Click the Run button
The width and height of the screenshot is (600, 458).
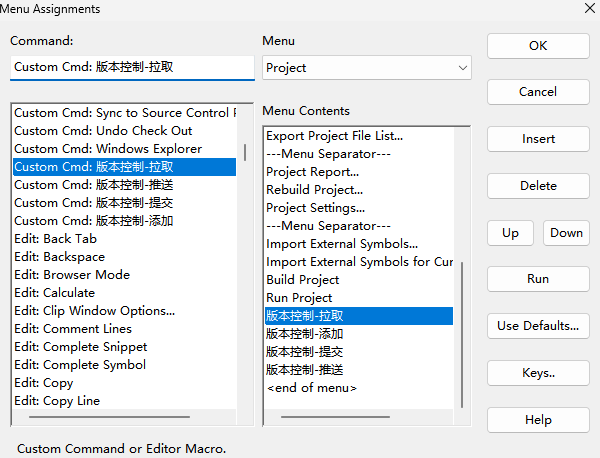[538, 279]
